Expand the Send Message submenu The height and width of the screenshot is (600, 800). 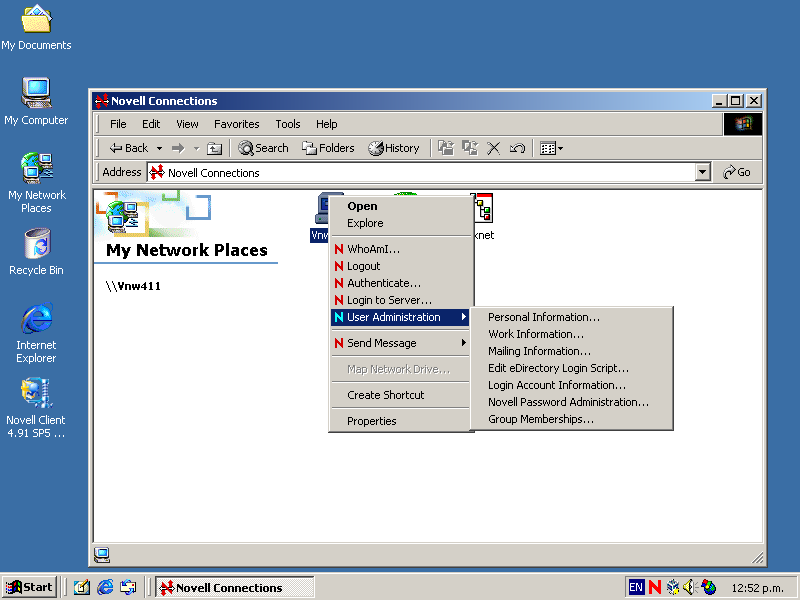tap(400, 343)
